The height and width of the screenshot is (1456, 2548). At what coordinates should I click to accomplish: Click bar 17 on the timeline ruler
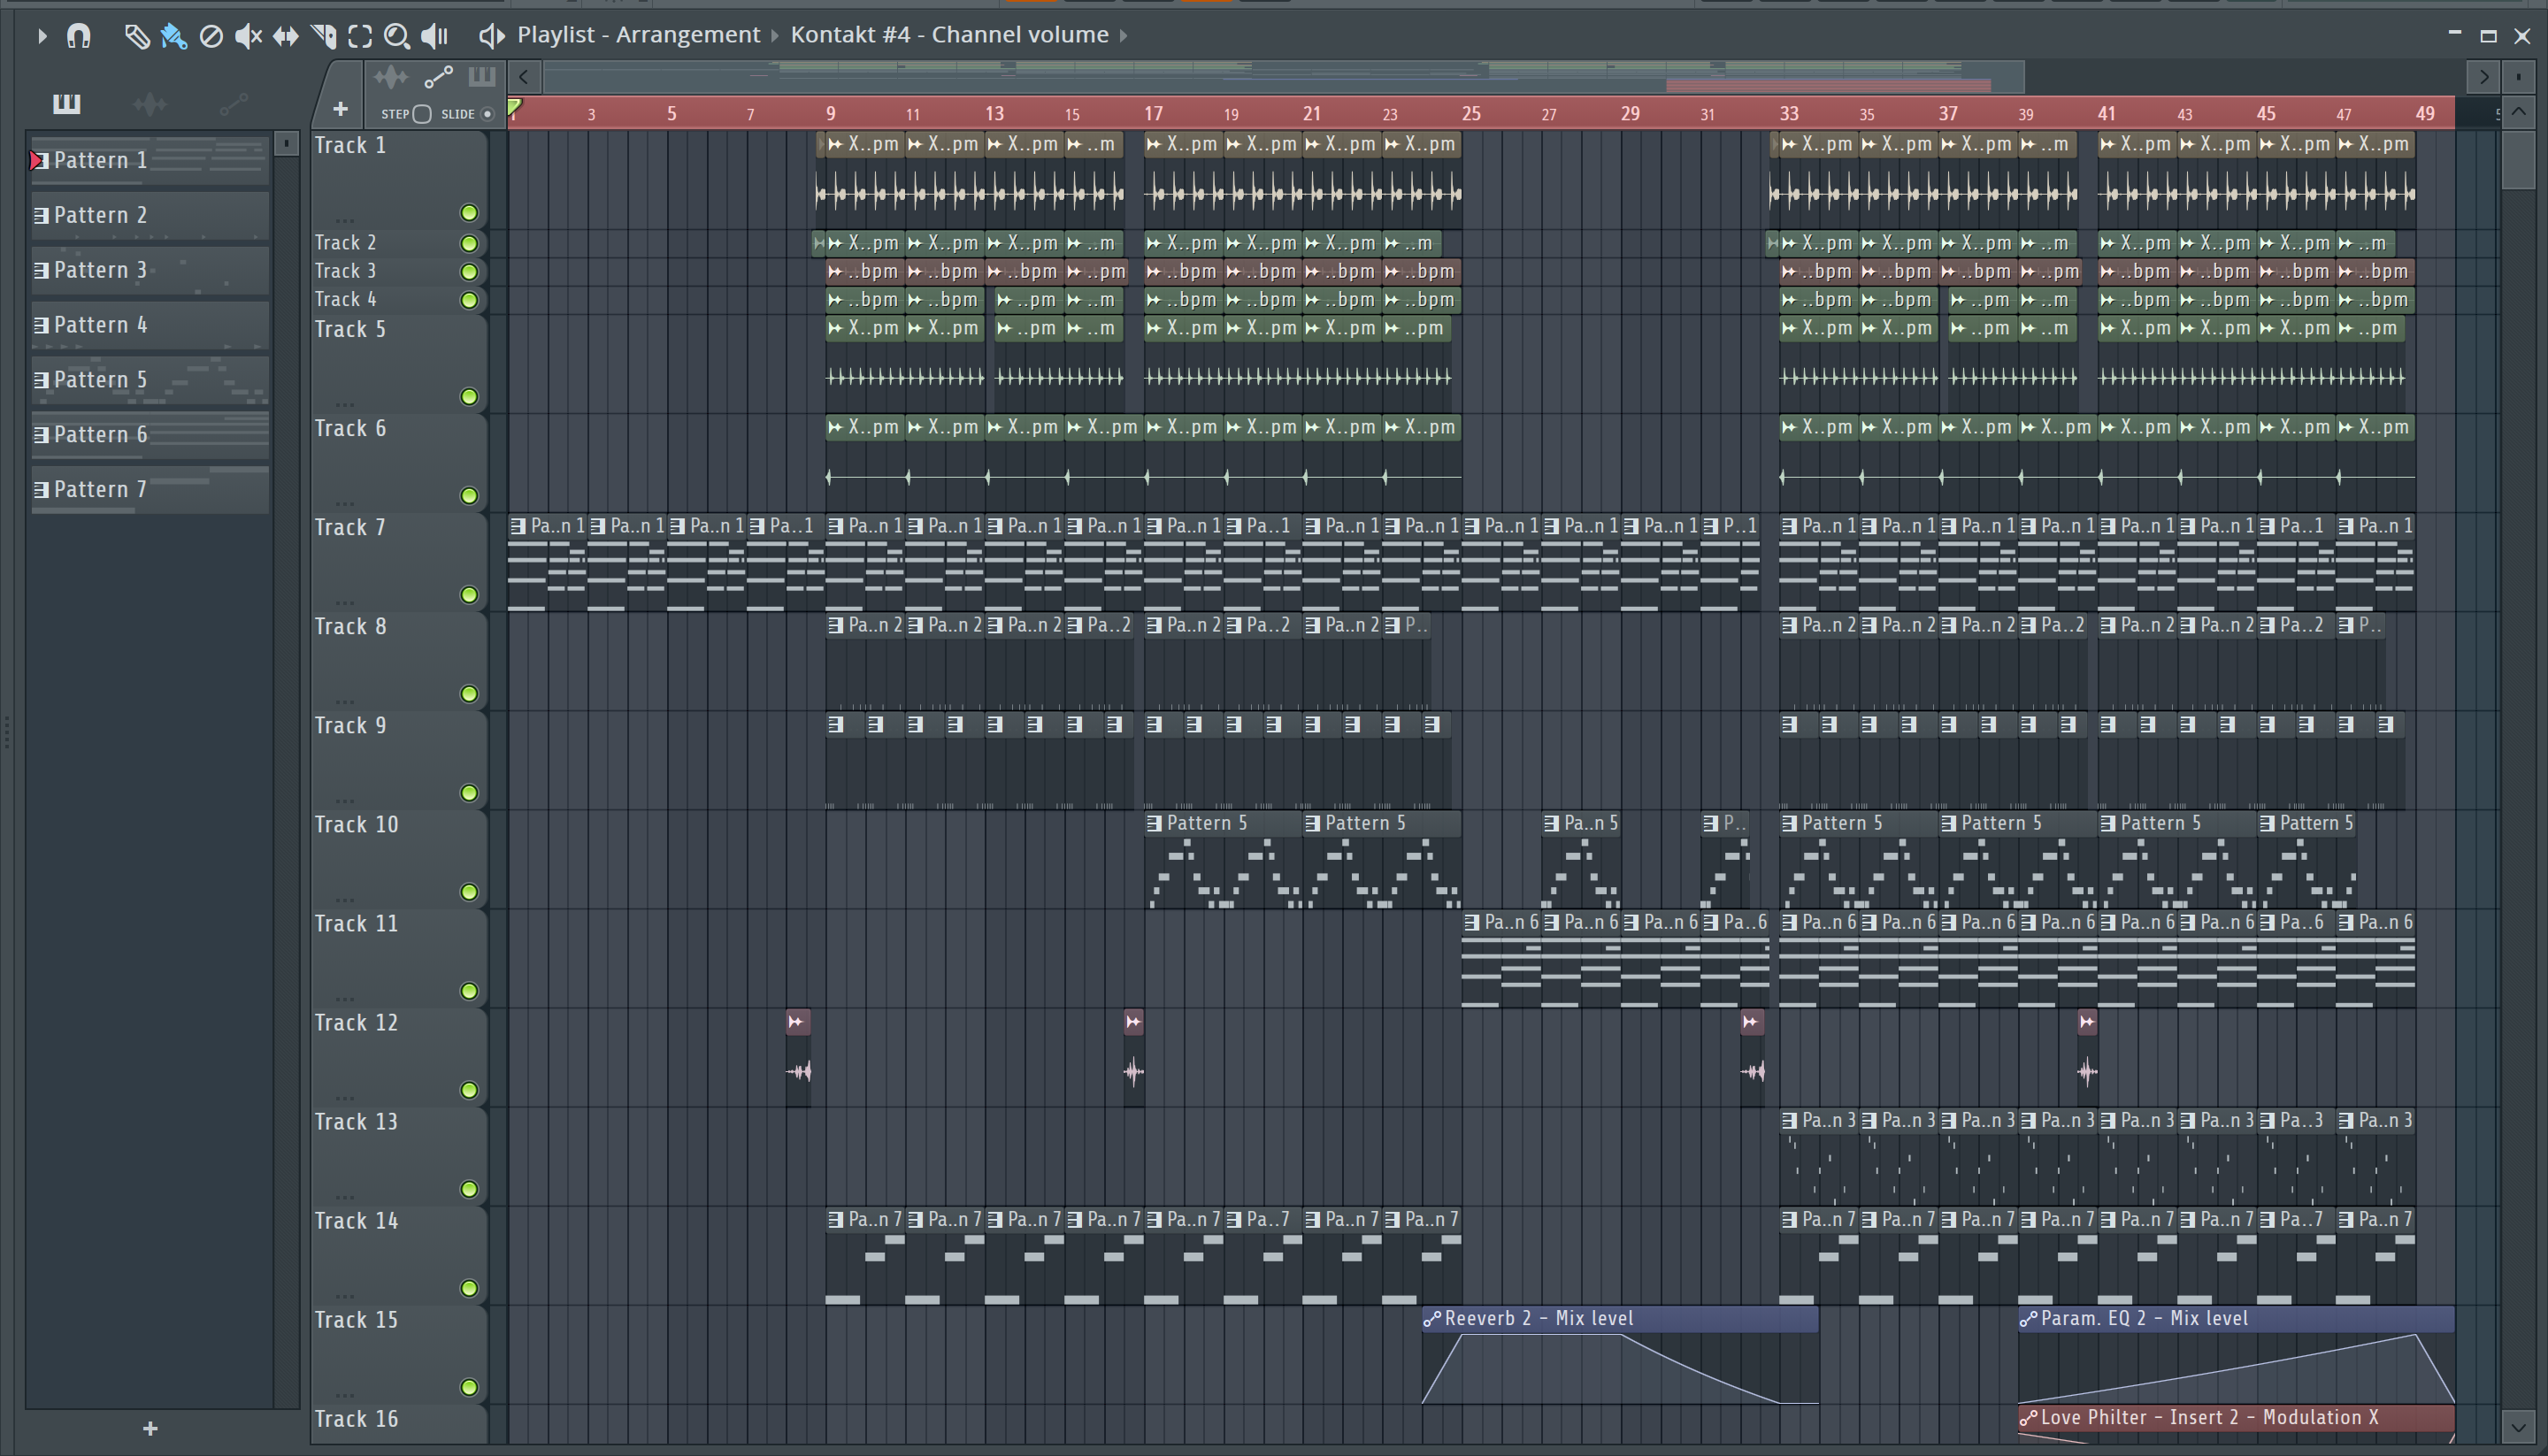coord(1153,113)
